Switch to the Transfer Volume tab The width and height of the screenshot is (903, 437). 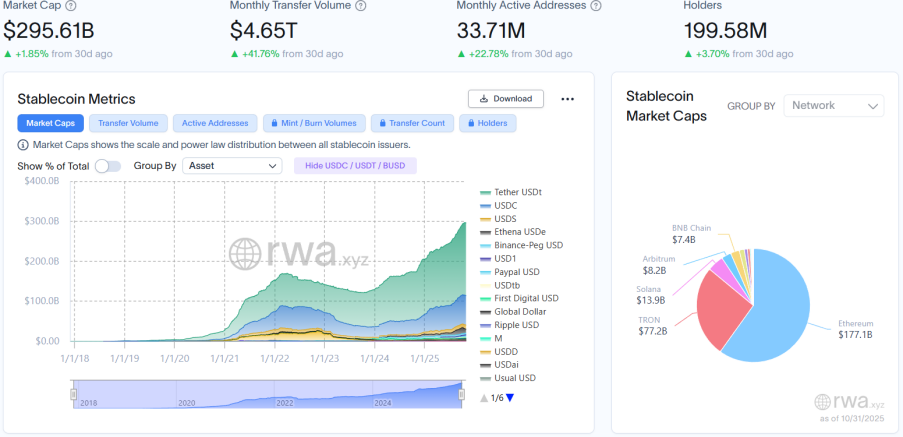(x=129, y=123)
